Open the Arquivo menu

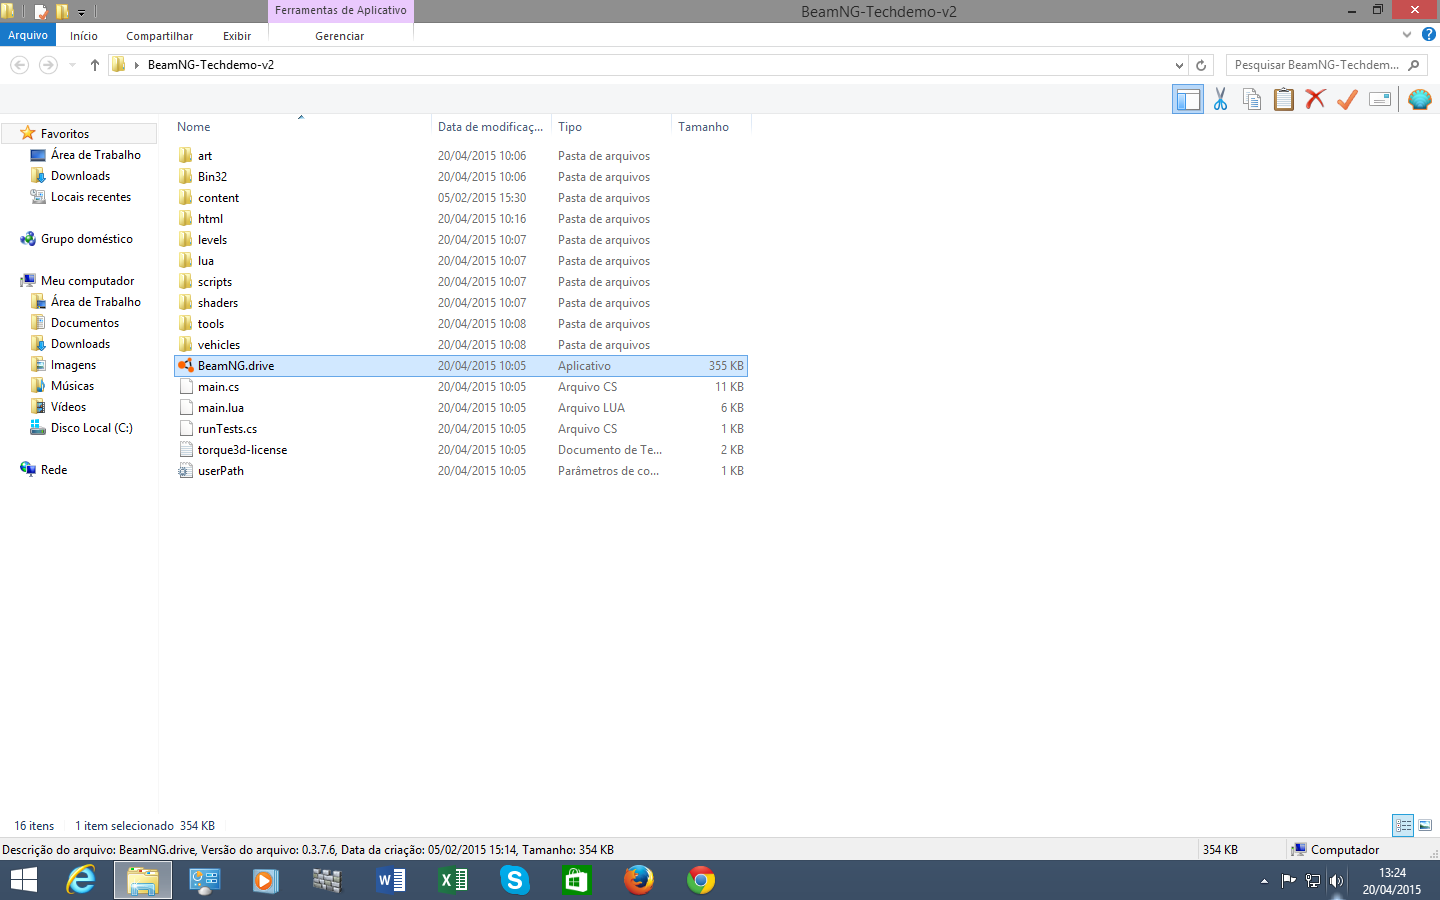(28, 35)
